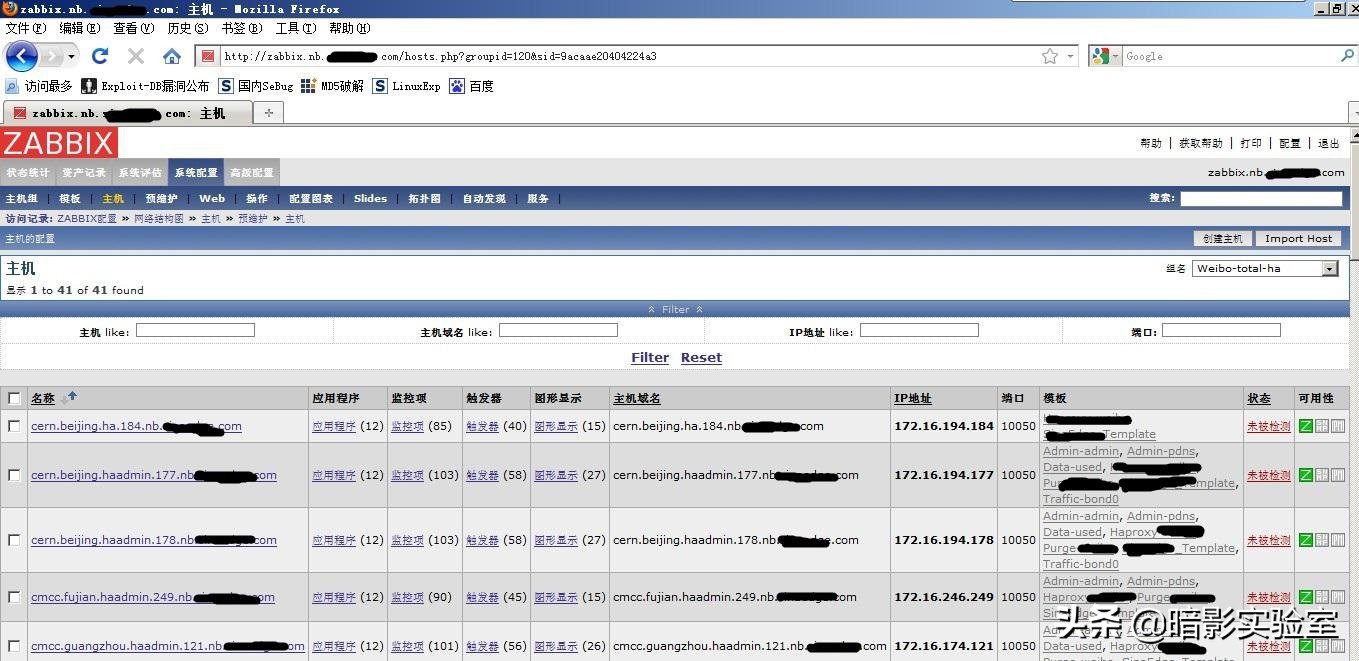Toggle the select-all checkbox in the table header

point(14,397)
